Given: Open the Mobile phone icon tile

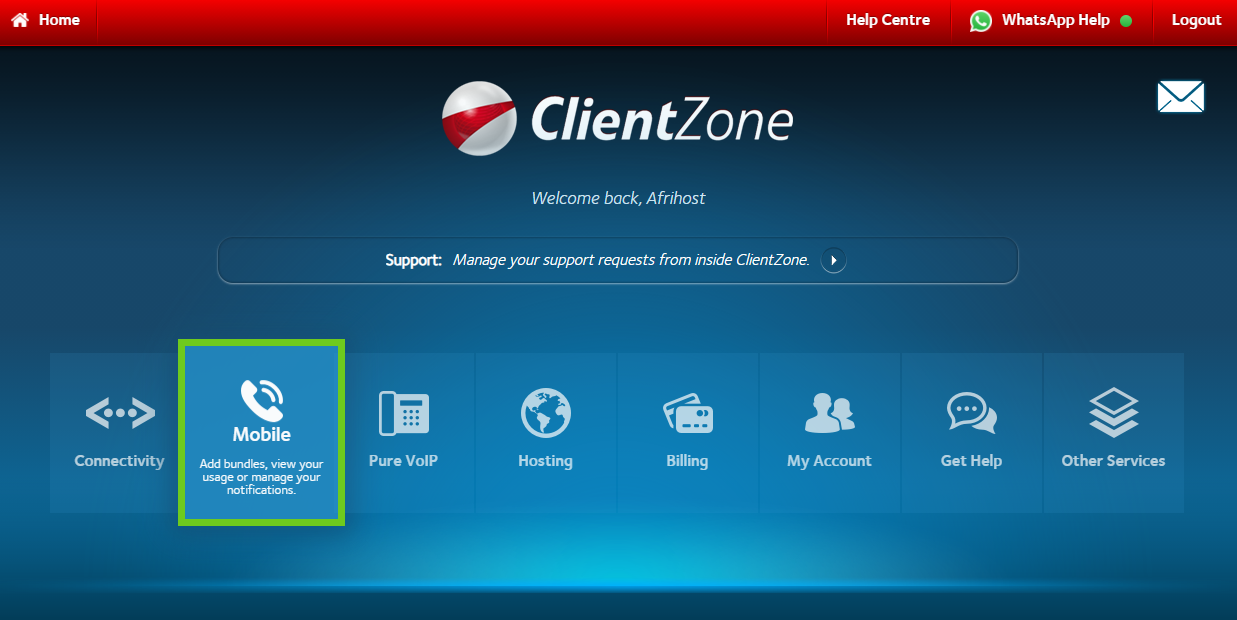Looking at the screenshot, I should point(261,400).
